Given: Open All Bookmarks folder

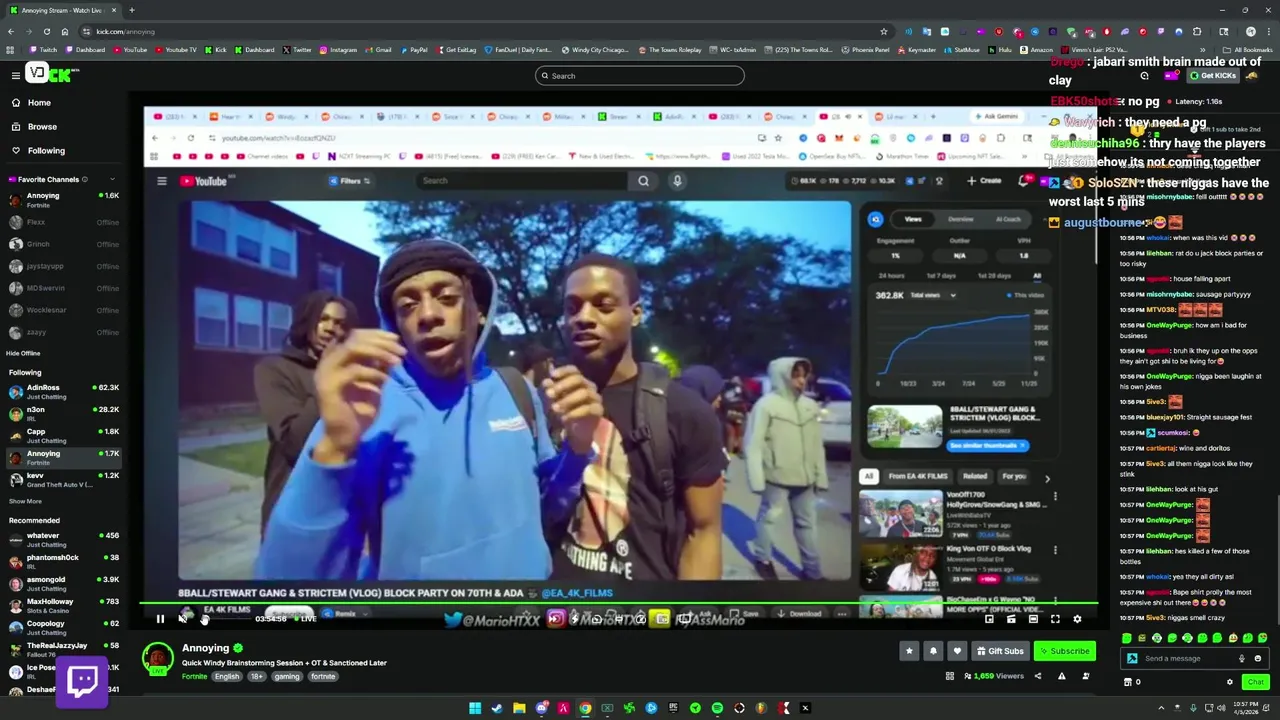Looking at the screenshot, I should coord(1248,49).
